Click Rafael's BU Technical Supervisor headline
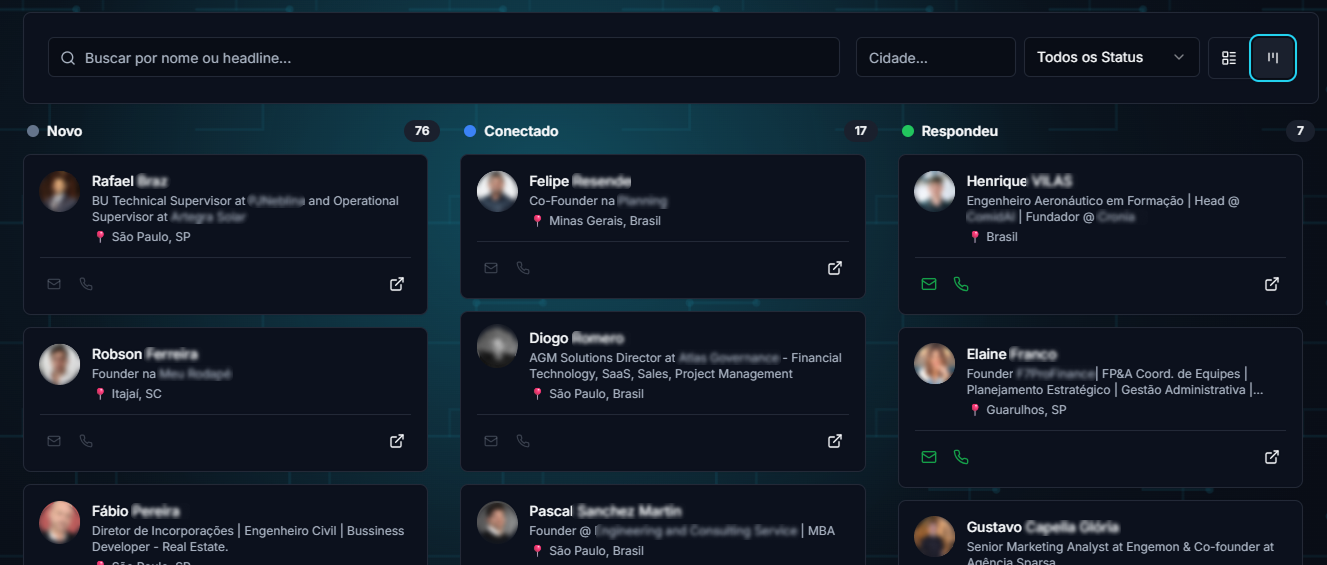The height and width of the screenshot is (565, 1327). tap(245, 209)
